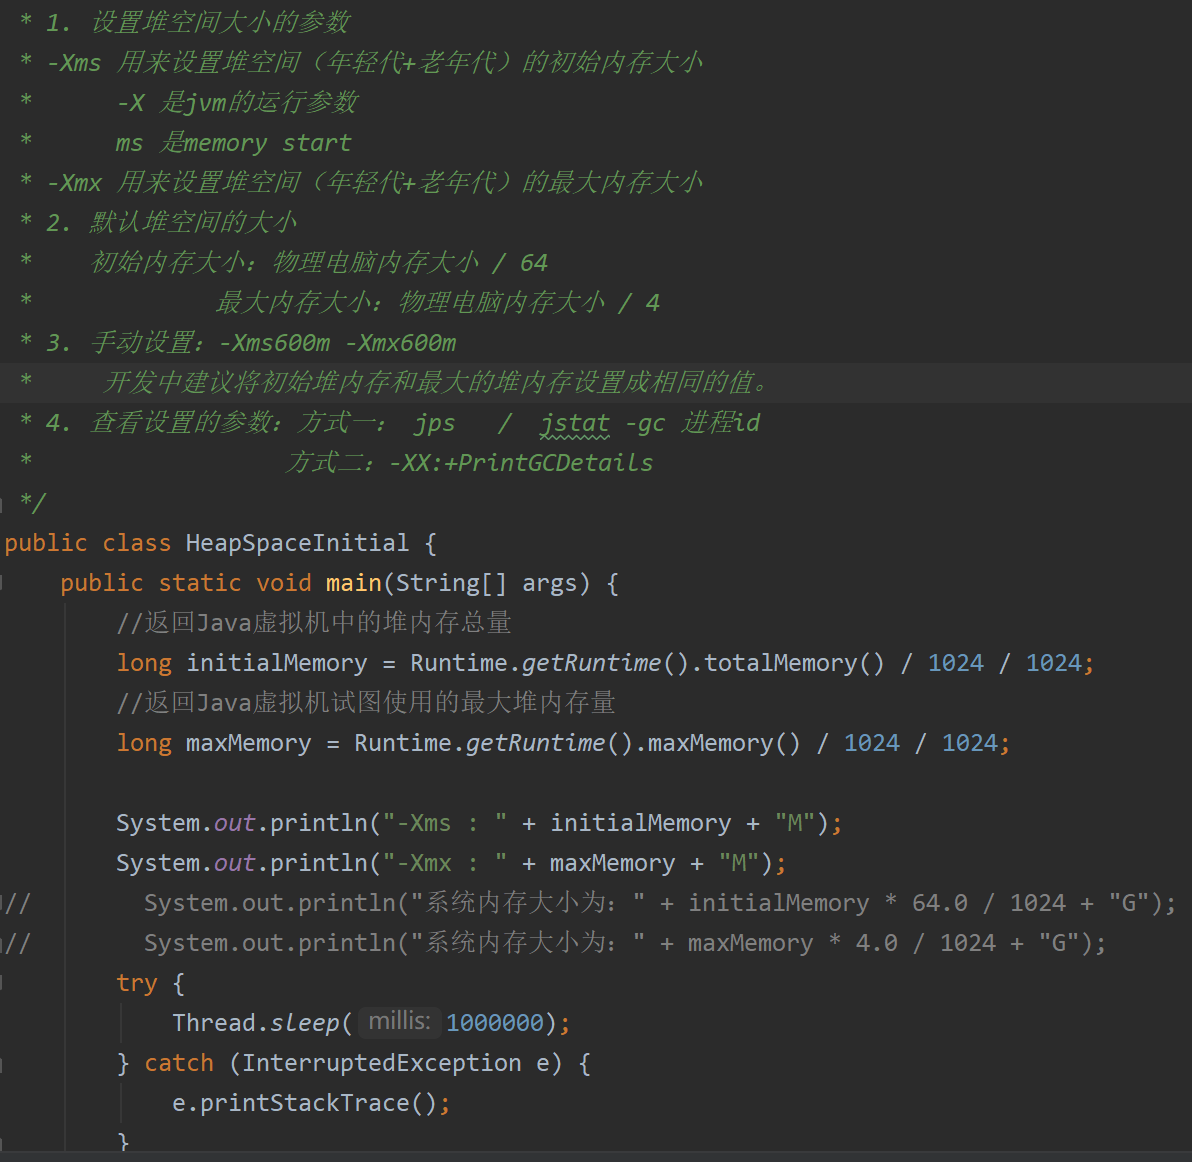Click -Xms600m in the comment
This screenshot has height=1162, width=1192.
click(275, 343)
